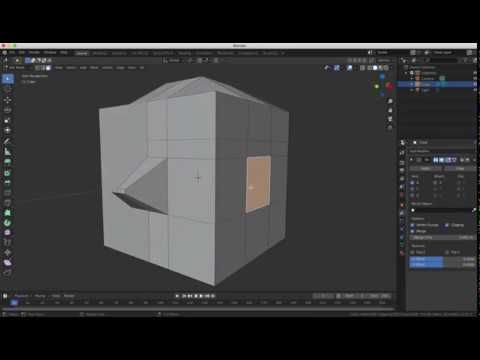The image size is (480, 360).
Task: Toggle Mirror modifier X axis checkbox
Action: (412, 183)
